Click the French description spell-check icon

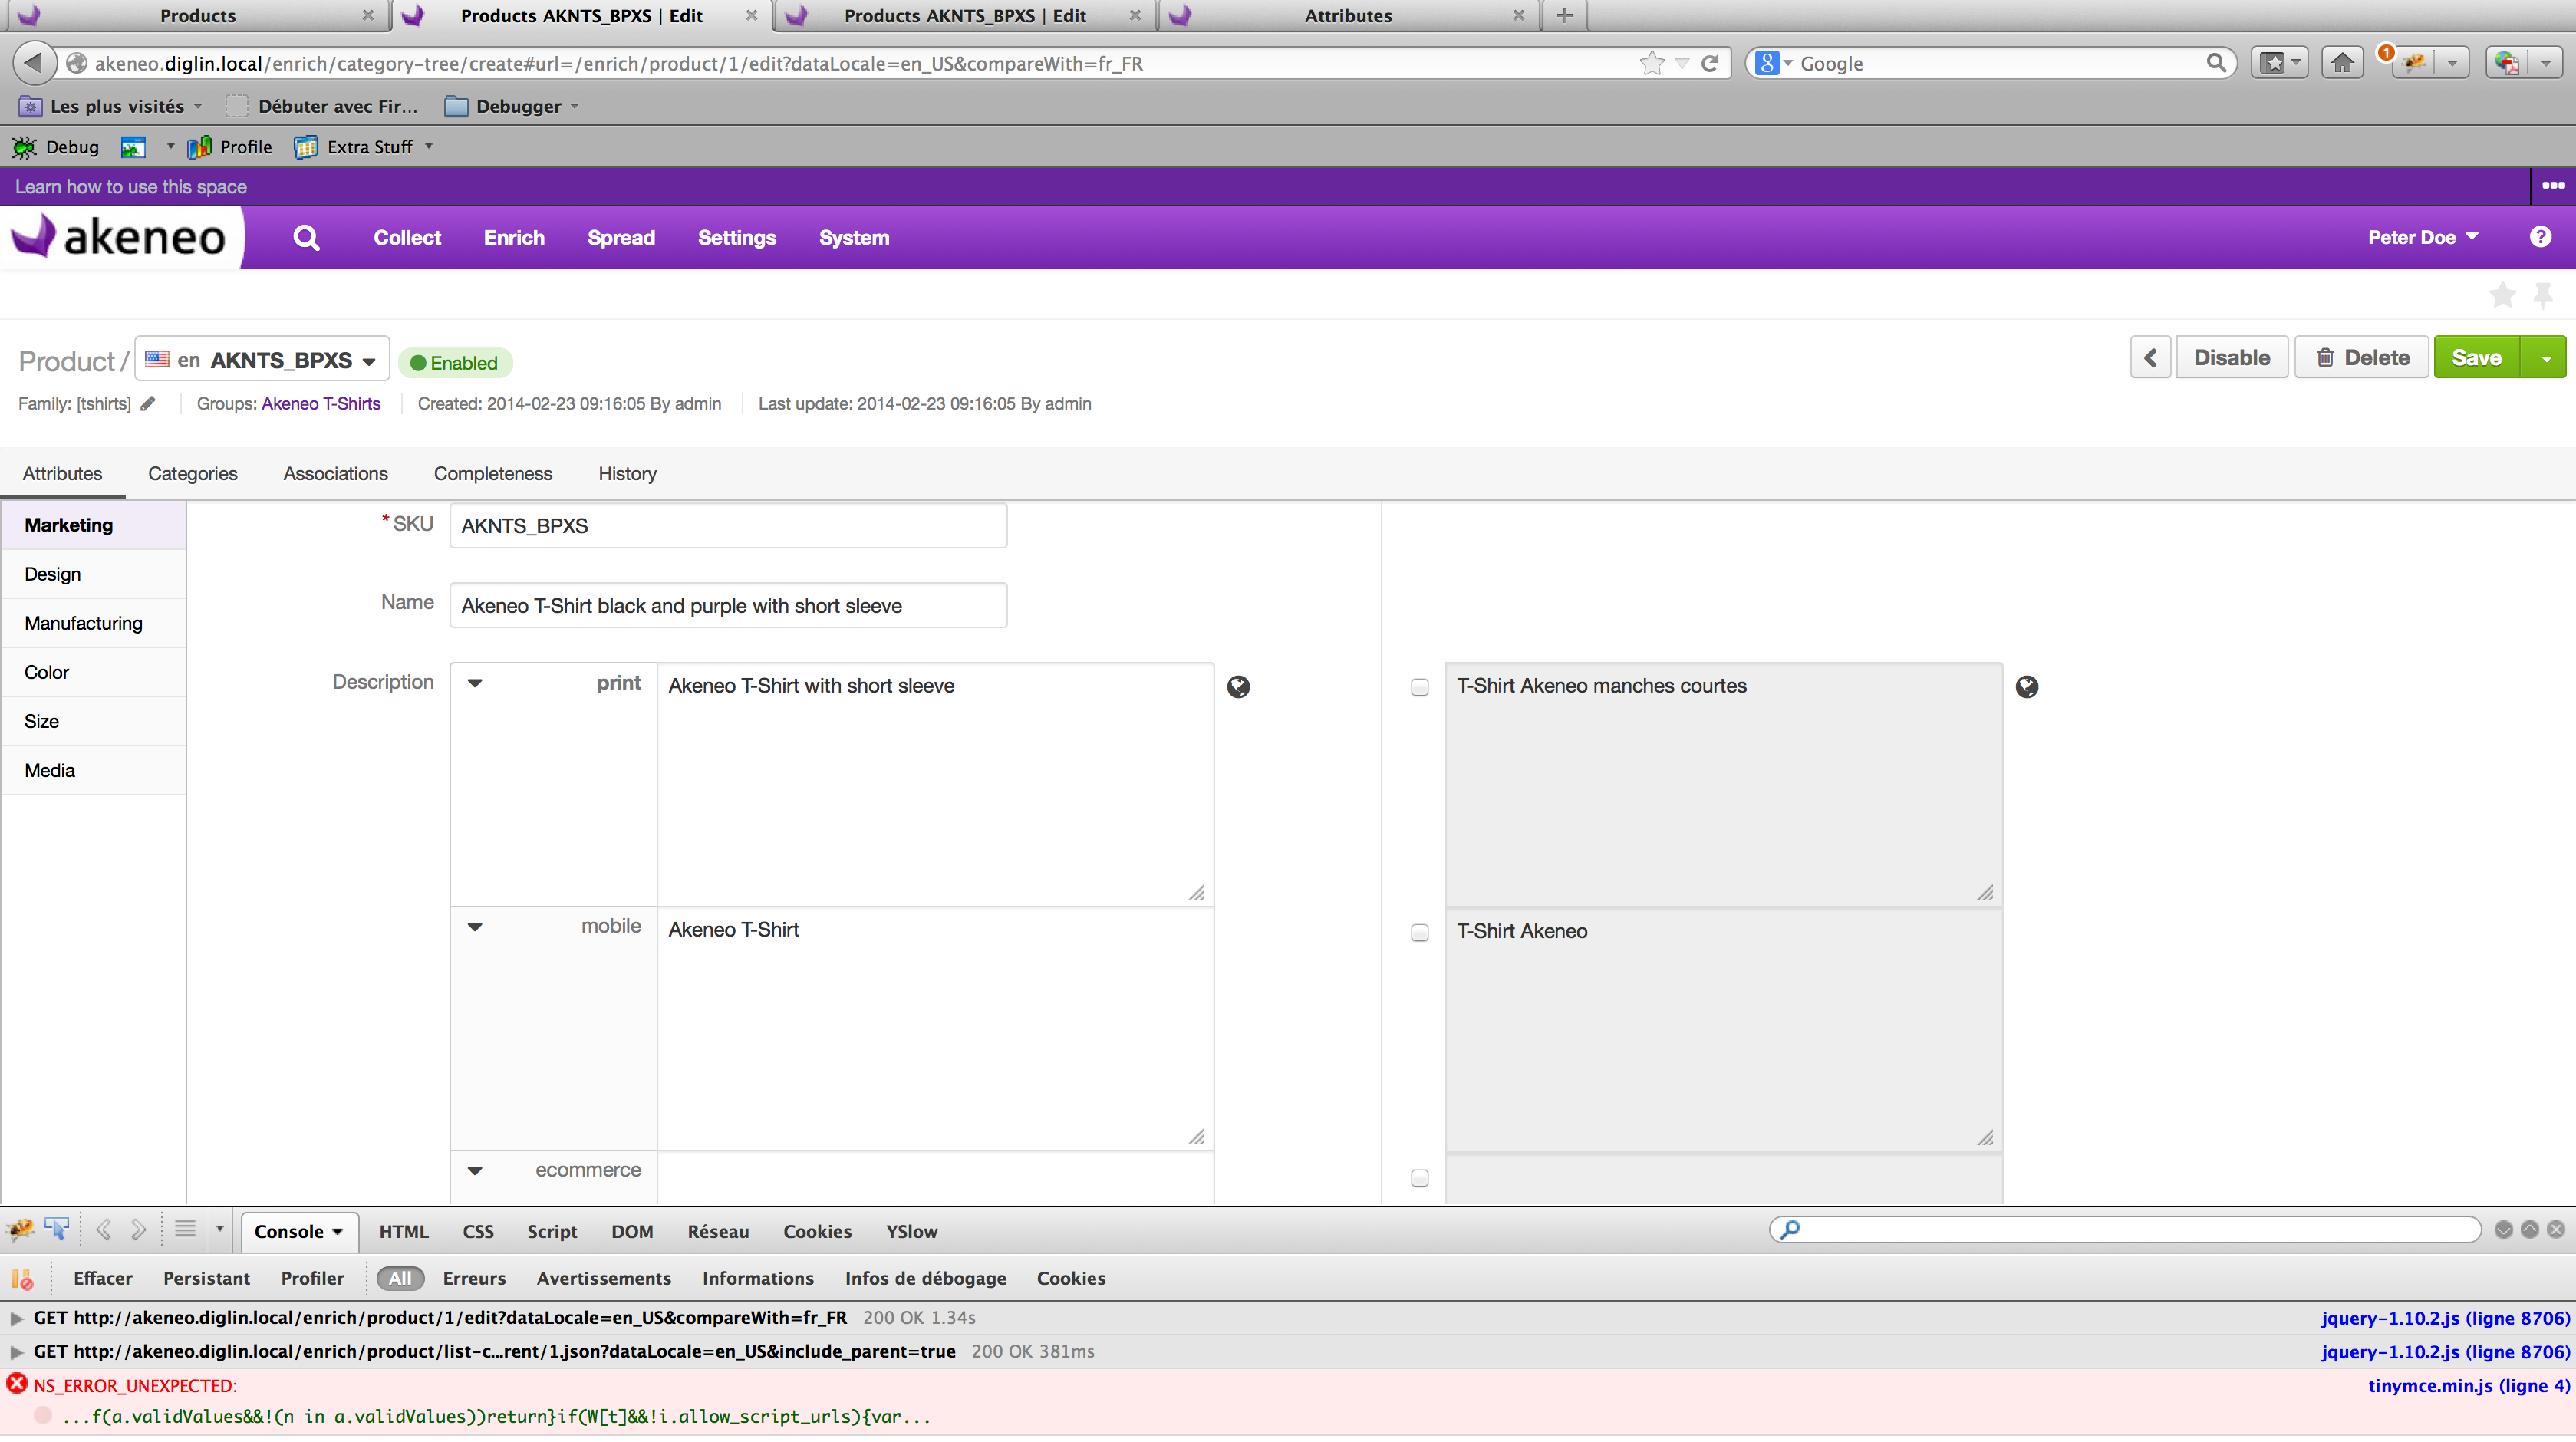(2028, 686)
